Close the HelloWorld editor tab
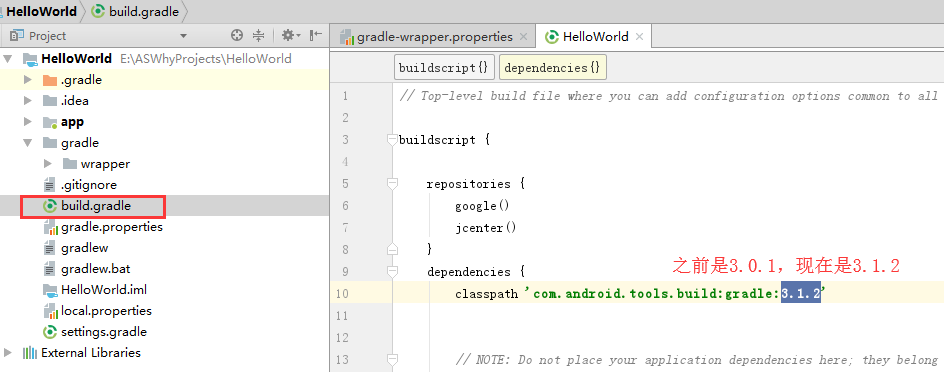944x372 pixels. coord(639,37)
